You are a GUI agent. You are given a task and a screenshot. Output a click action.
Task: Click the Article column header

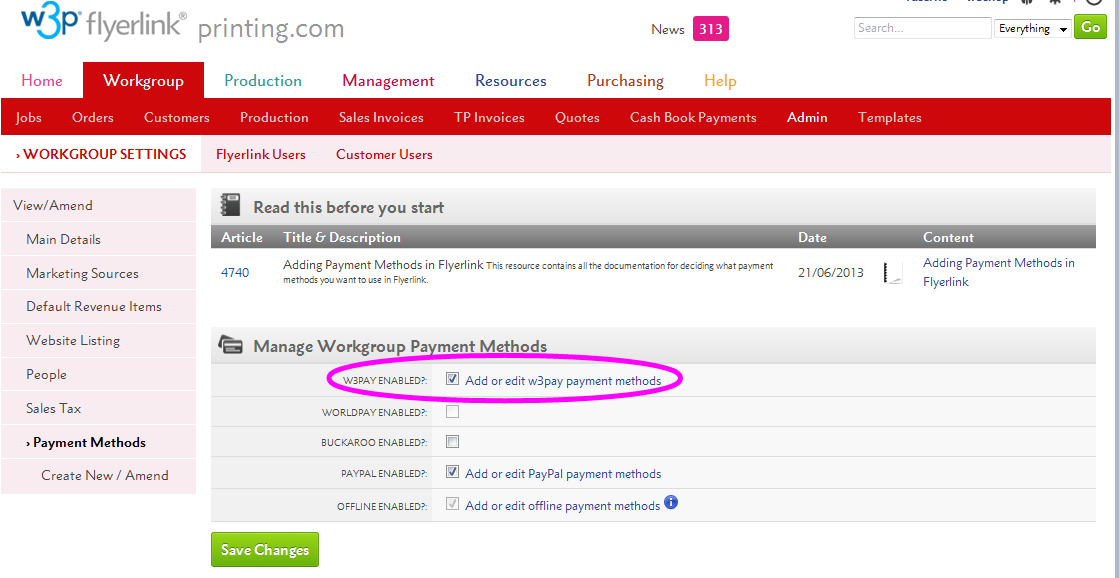[x=242, y=237]
